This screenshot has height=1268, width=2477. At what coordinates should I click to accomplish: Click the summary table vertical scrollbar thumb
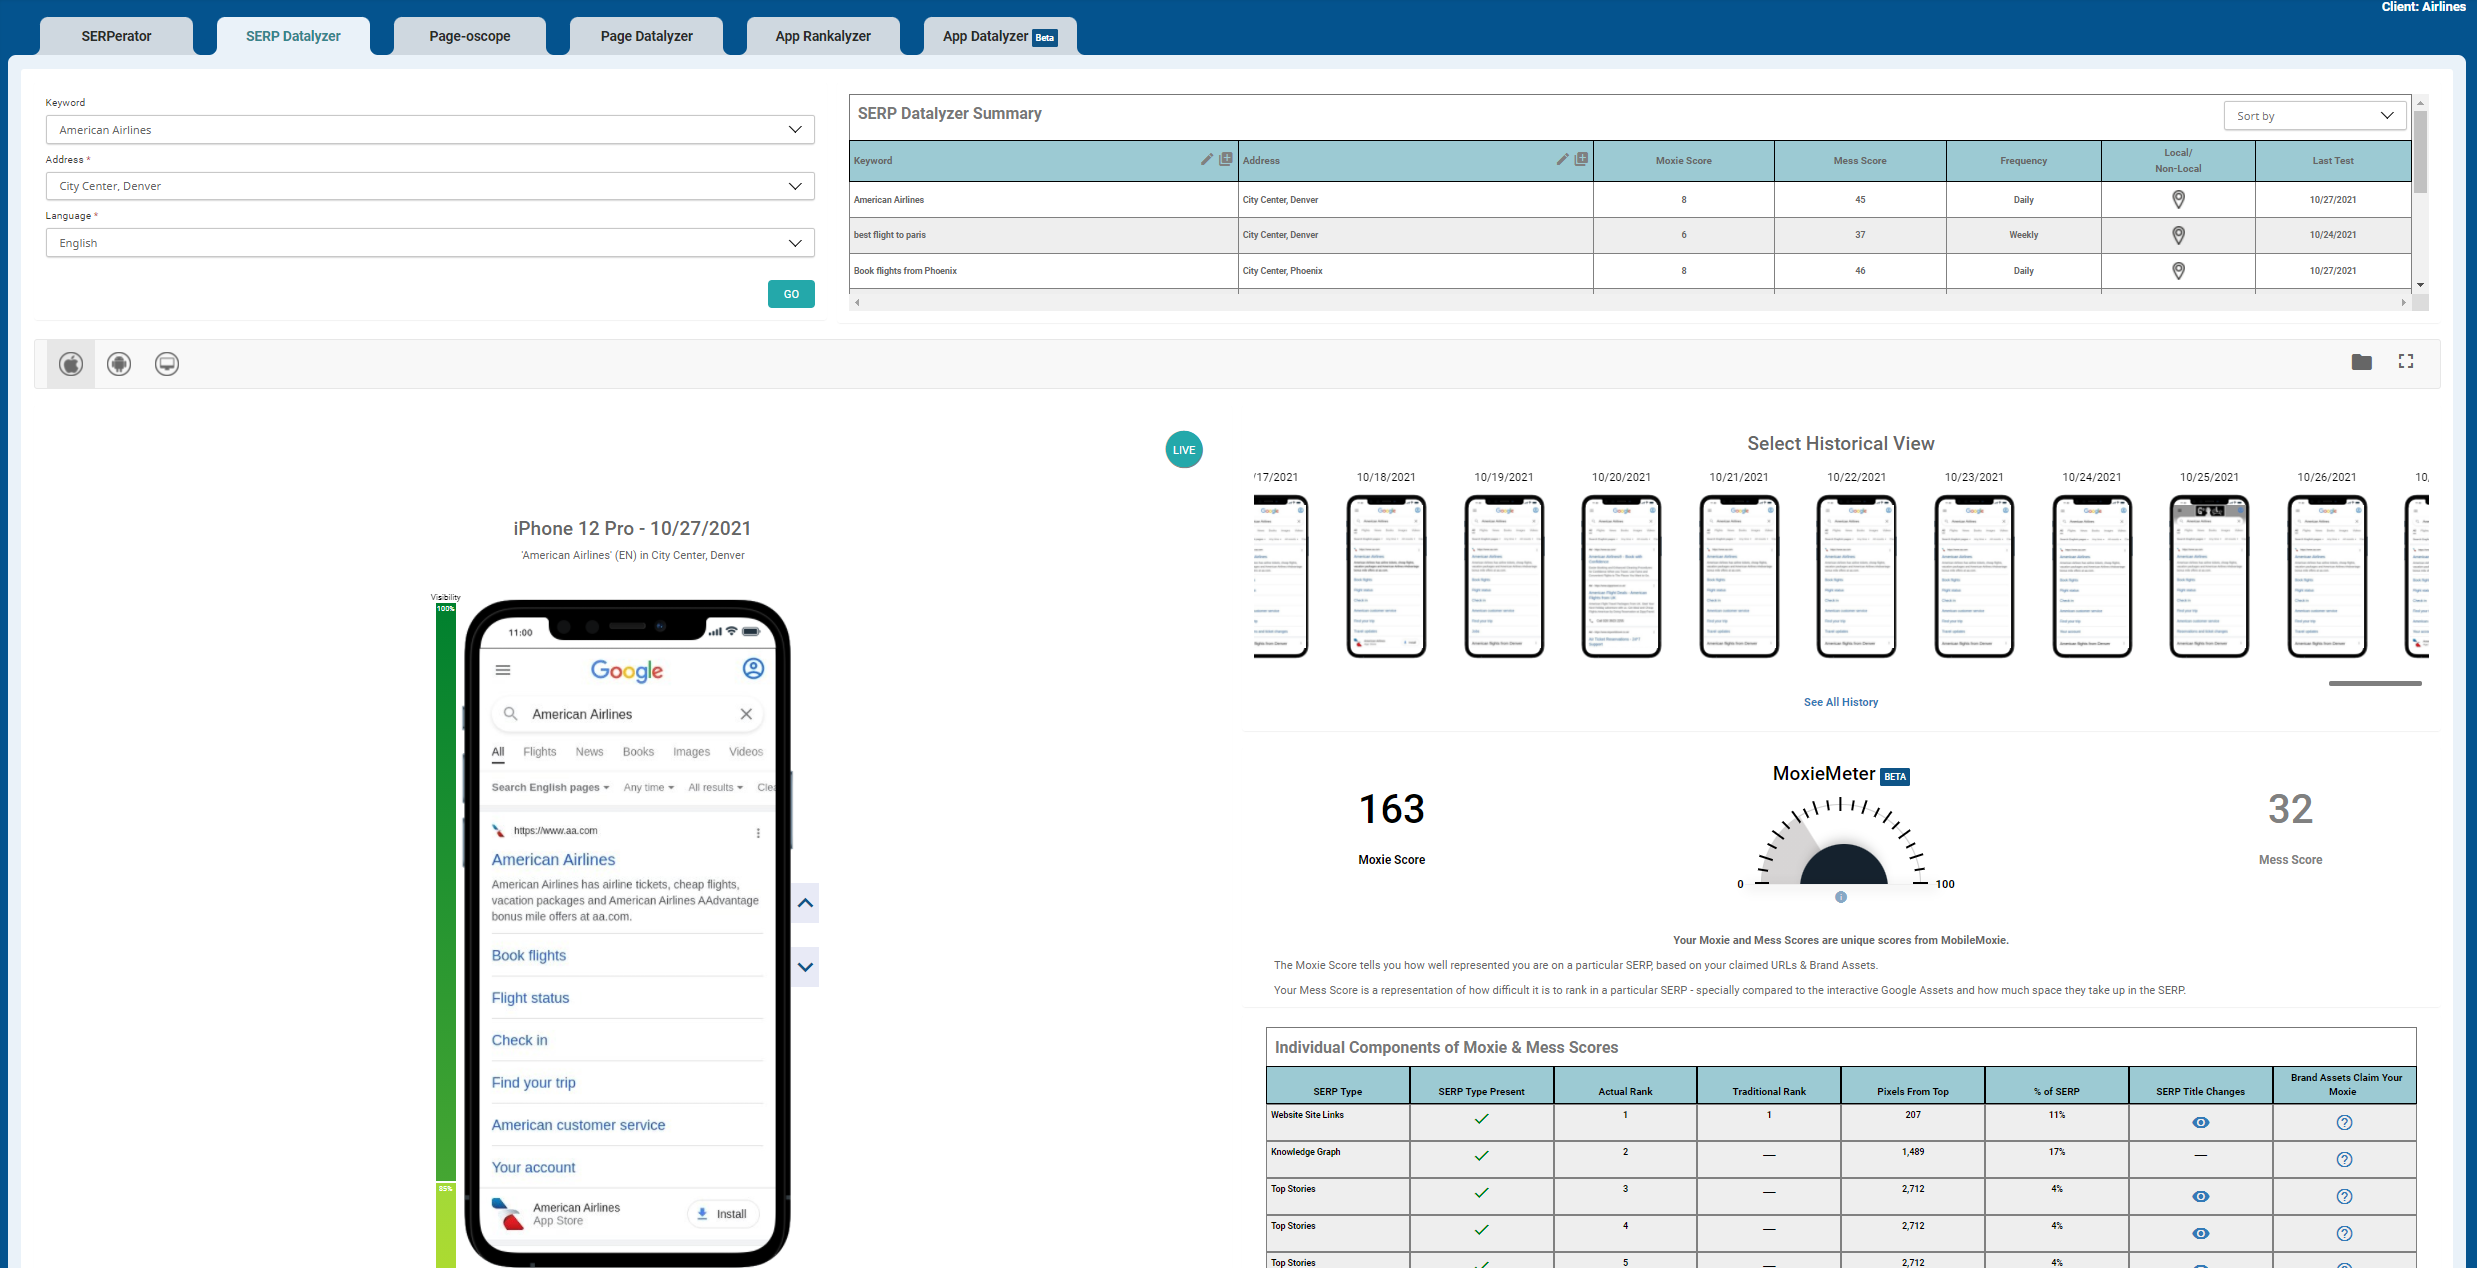tap(2421, 152)
